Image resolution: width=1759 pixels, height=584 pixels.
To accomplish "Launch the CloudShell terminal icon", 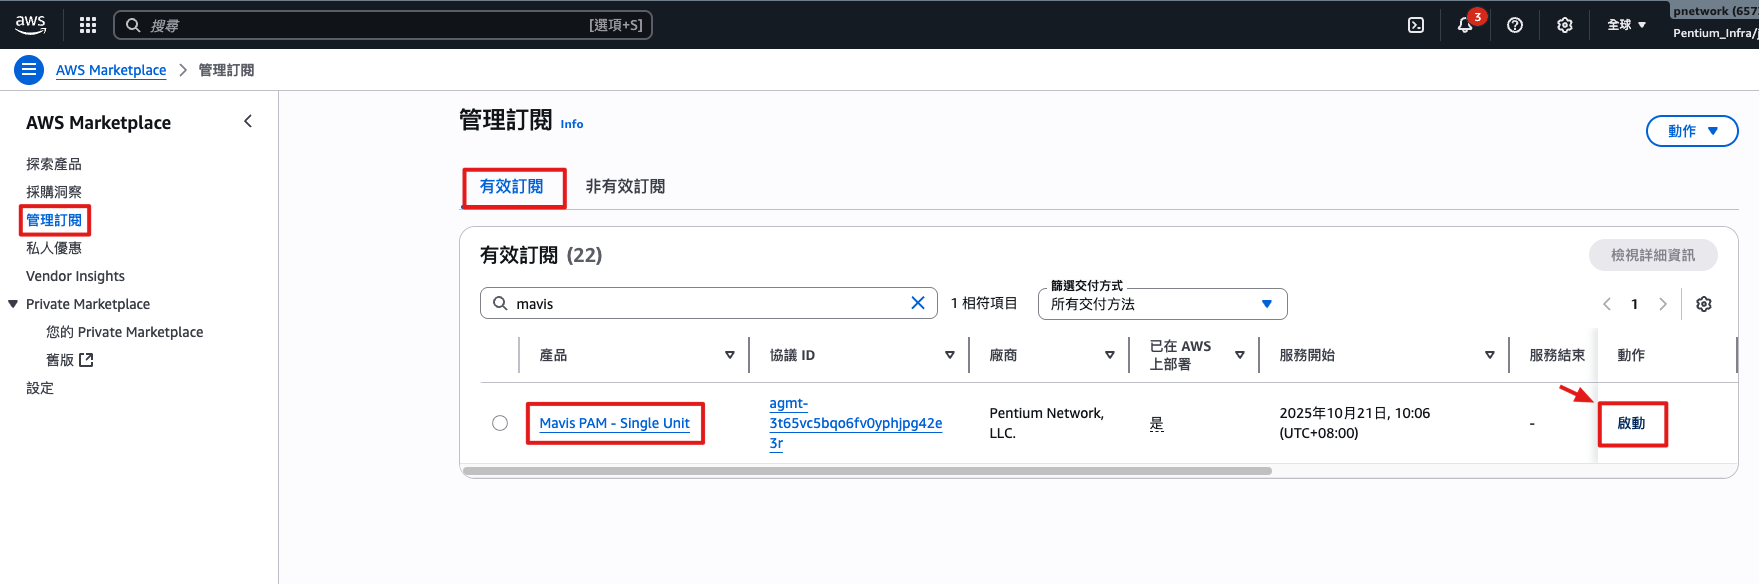I will point(1416,25).
